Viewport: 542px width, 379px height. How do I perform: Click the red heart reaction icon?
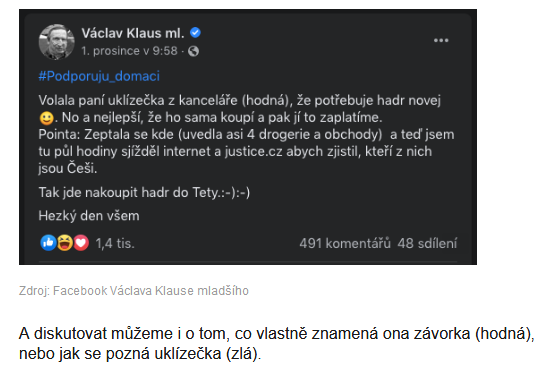point(81,243)
